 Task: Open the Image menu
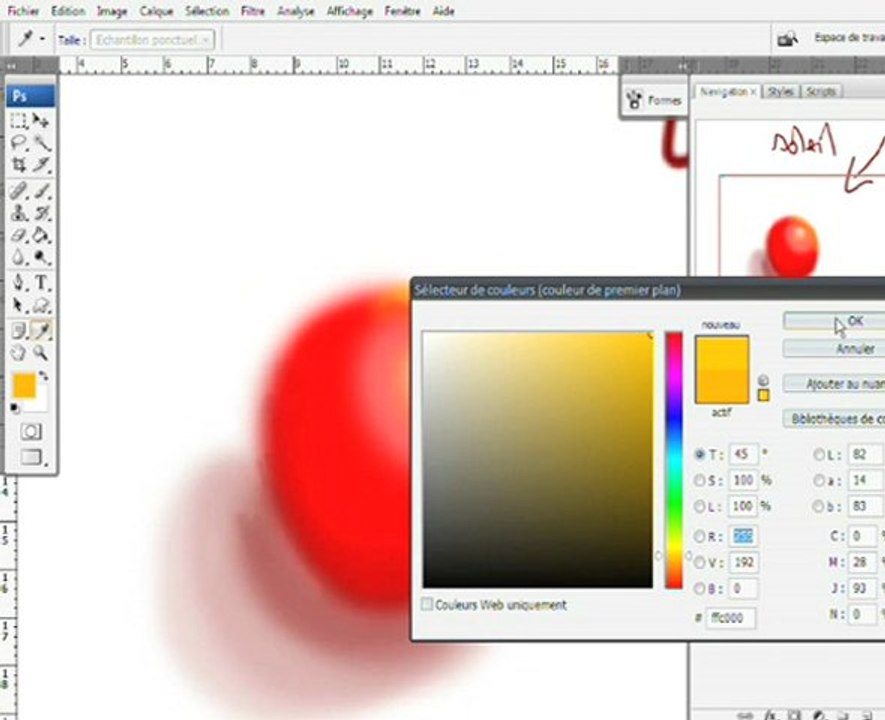tap(112, 11)
